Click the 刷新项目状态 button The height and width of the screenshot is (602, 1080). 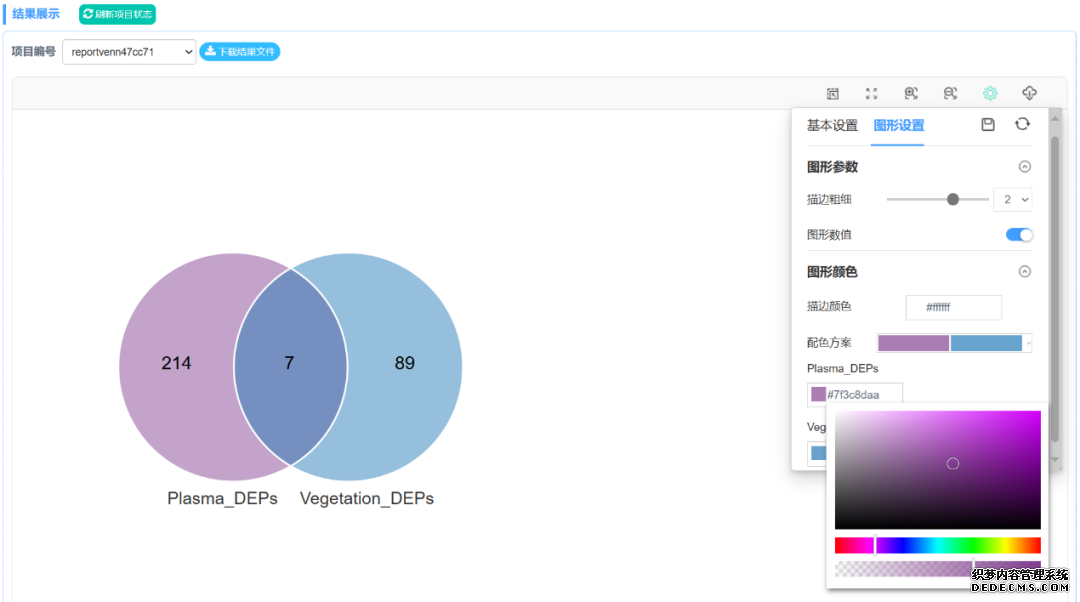118,14
